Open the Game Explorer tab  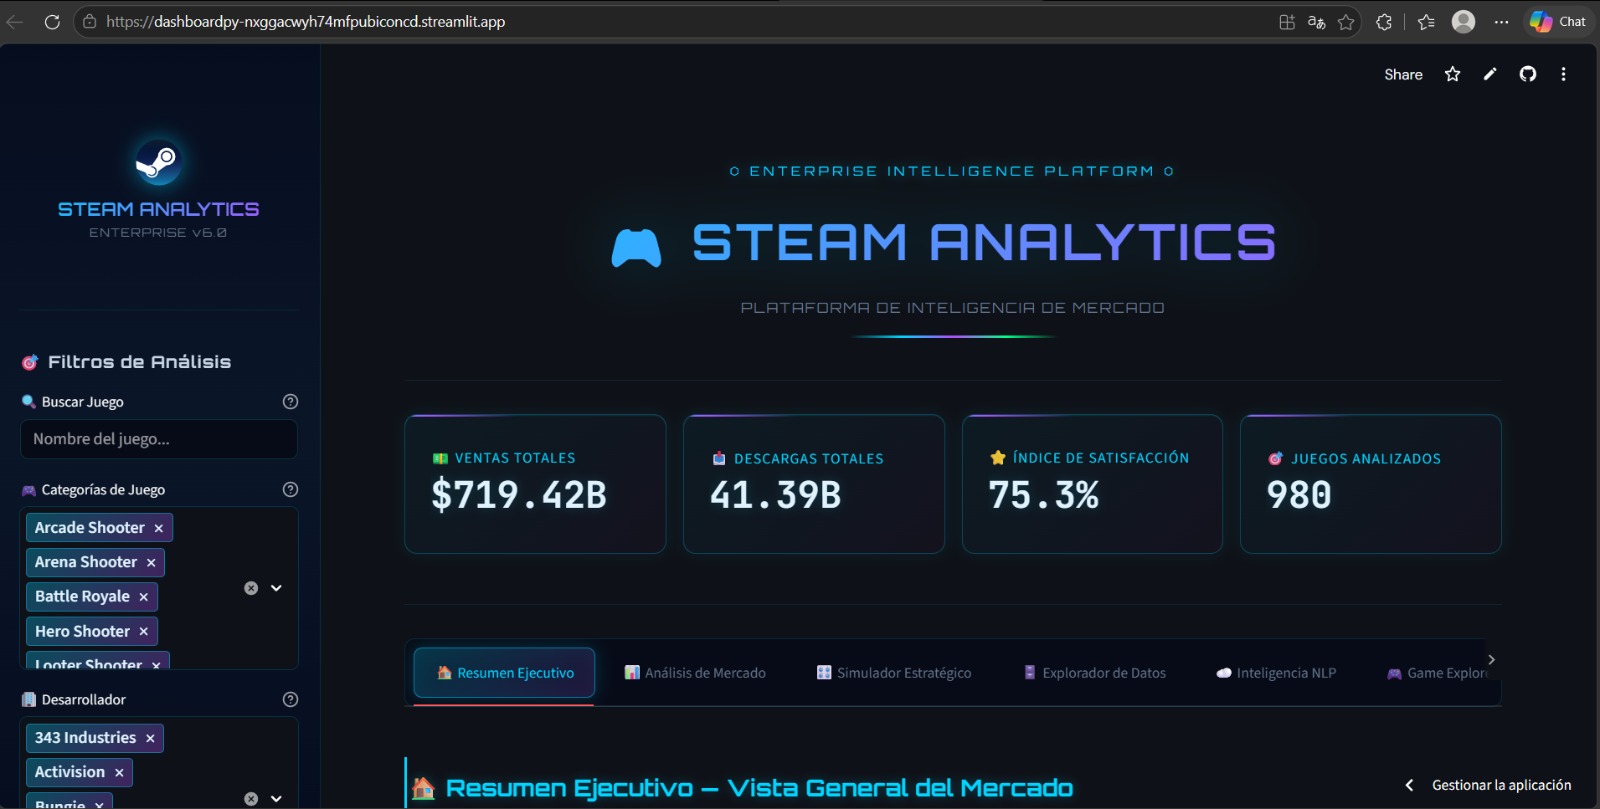[x=1437, y=673]
